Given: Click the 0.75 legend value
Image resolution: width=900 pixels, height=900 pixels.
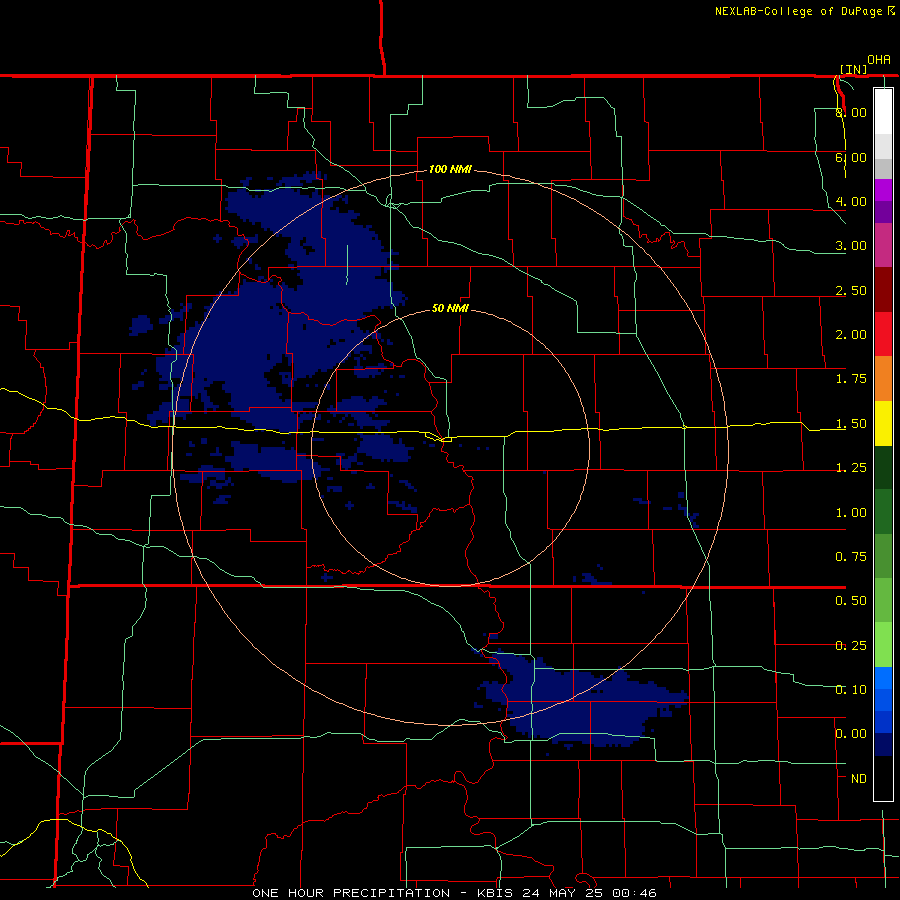Looking at the screenshot, I should pos(851,557).
